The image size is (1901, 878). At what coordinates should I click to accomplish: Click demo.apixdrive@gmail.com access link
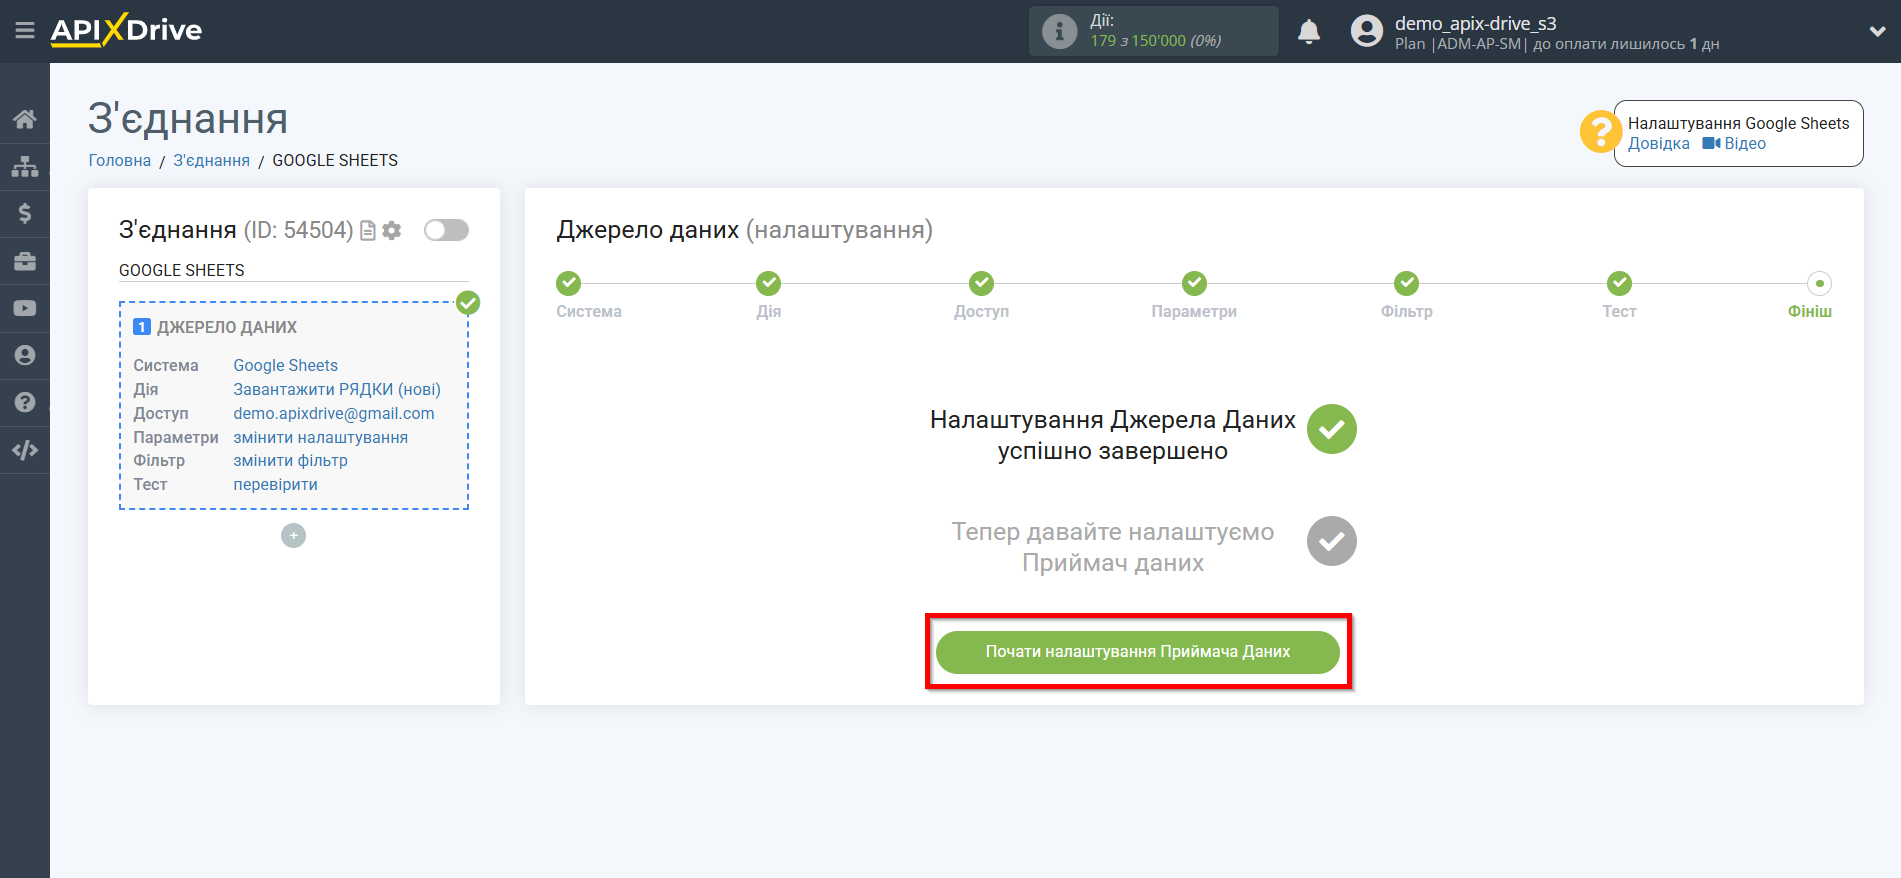pyautogui.click(x=334, y=413)
